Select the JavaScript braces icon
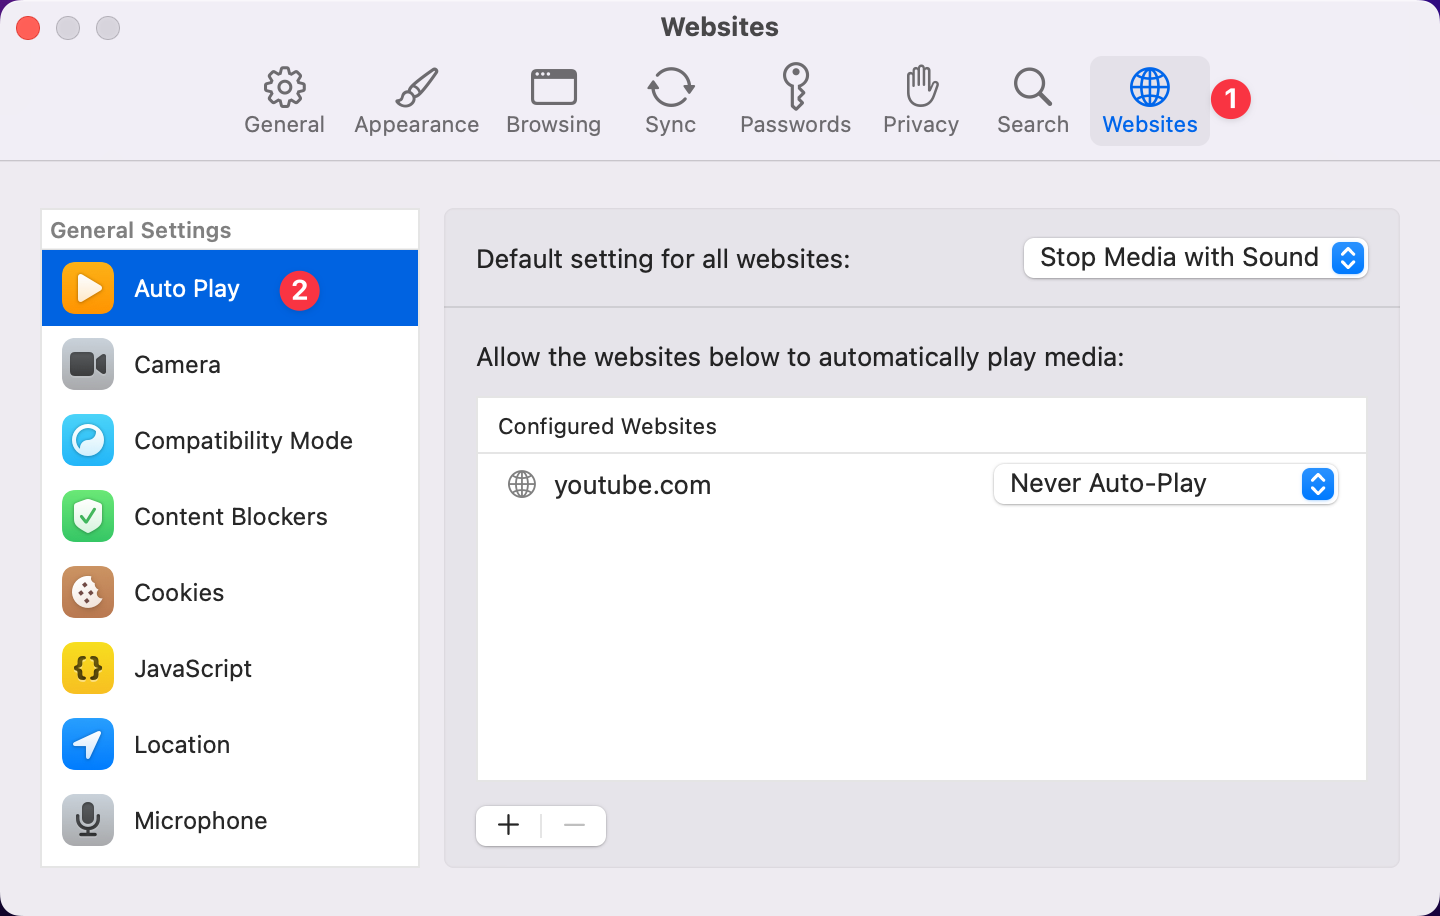 87,668
